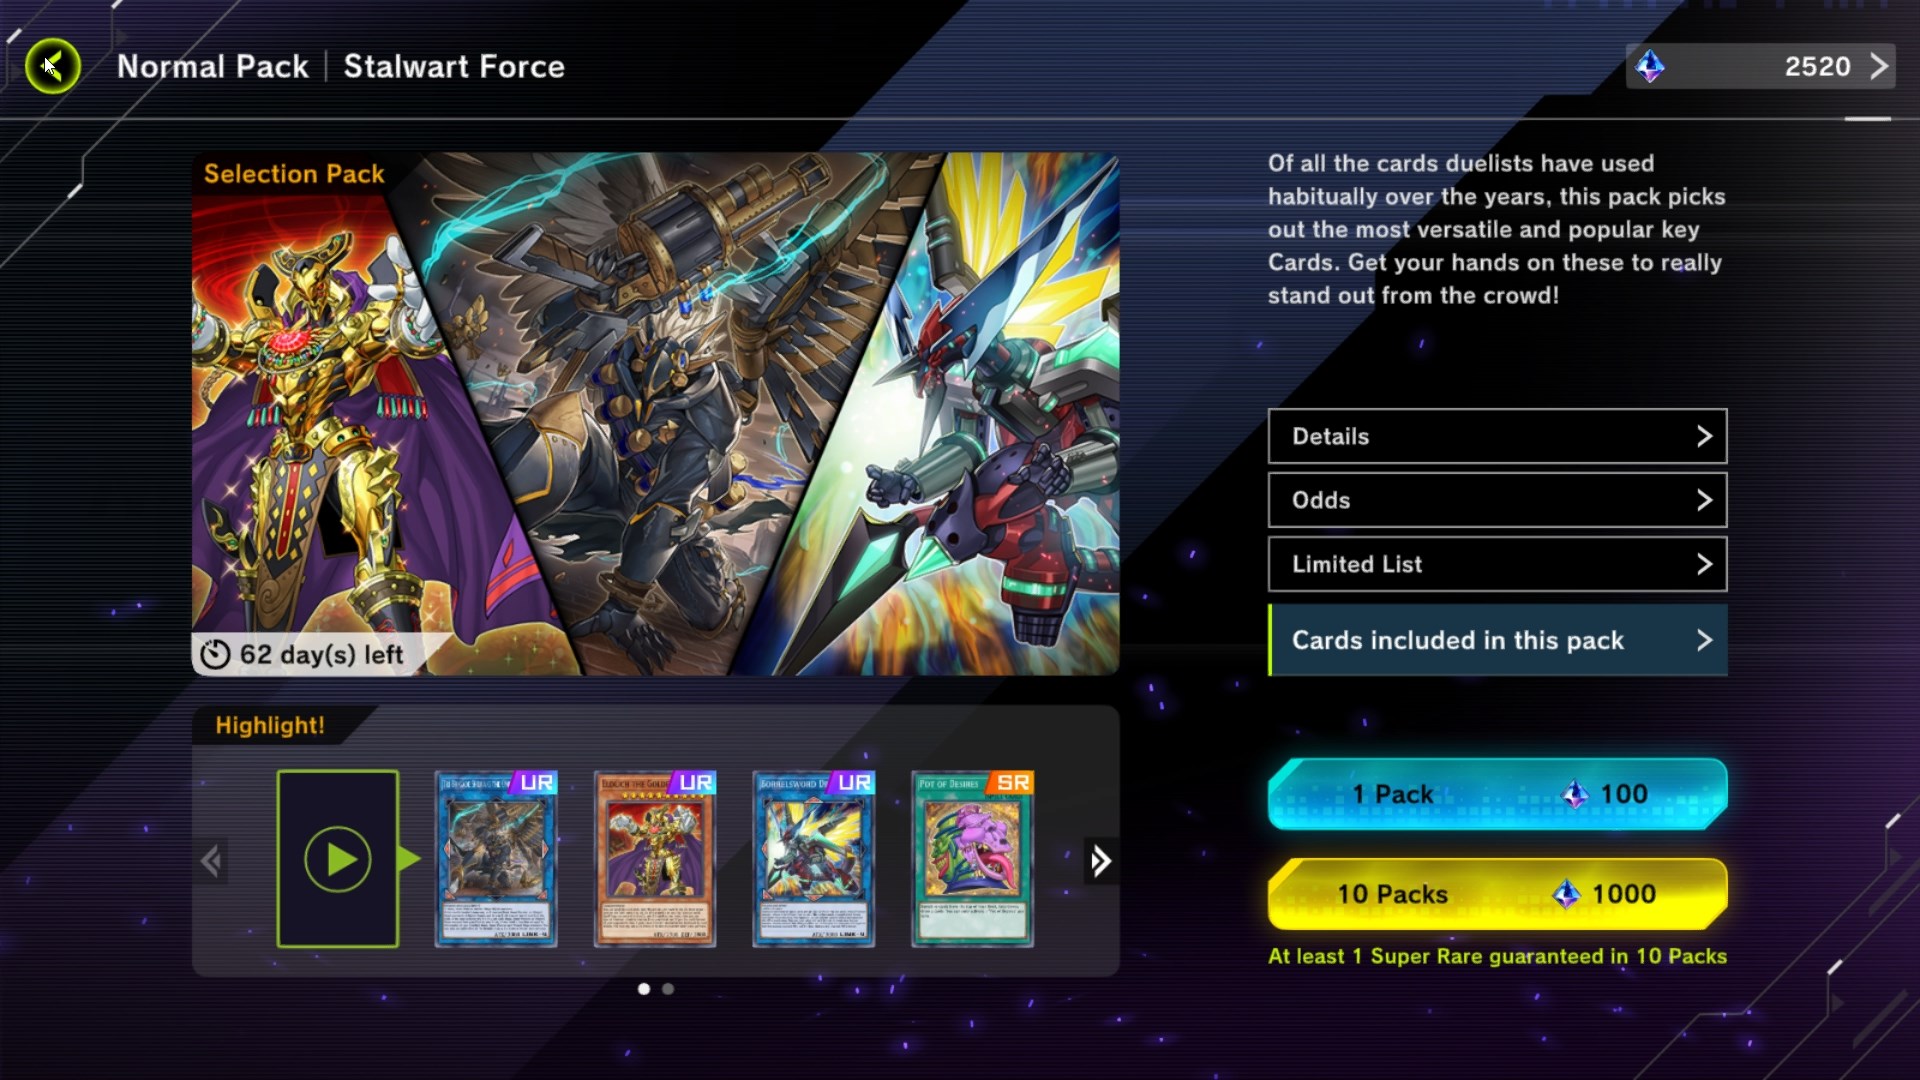Buy 10 Packs for 1000 gems

1497,894
